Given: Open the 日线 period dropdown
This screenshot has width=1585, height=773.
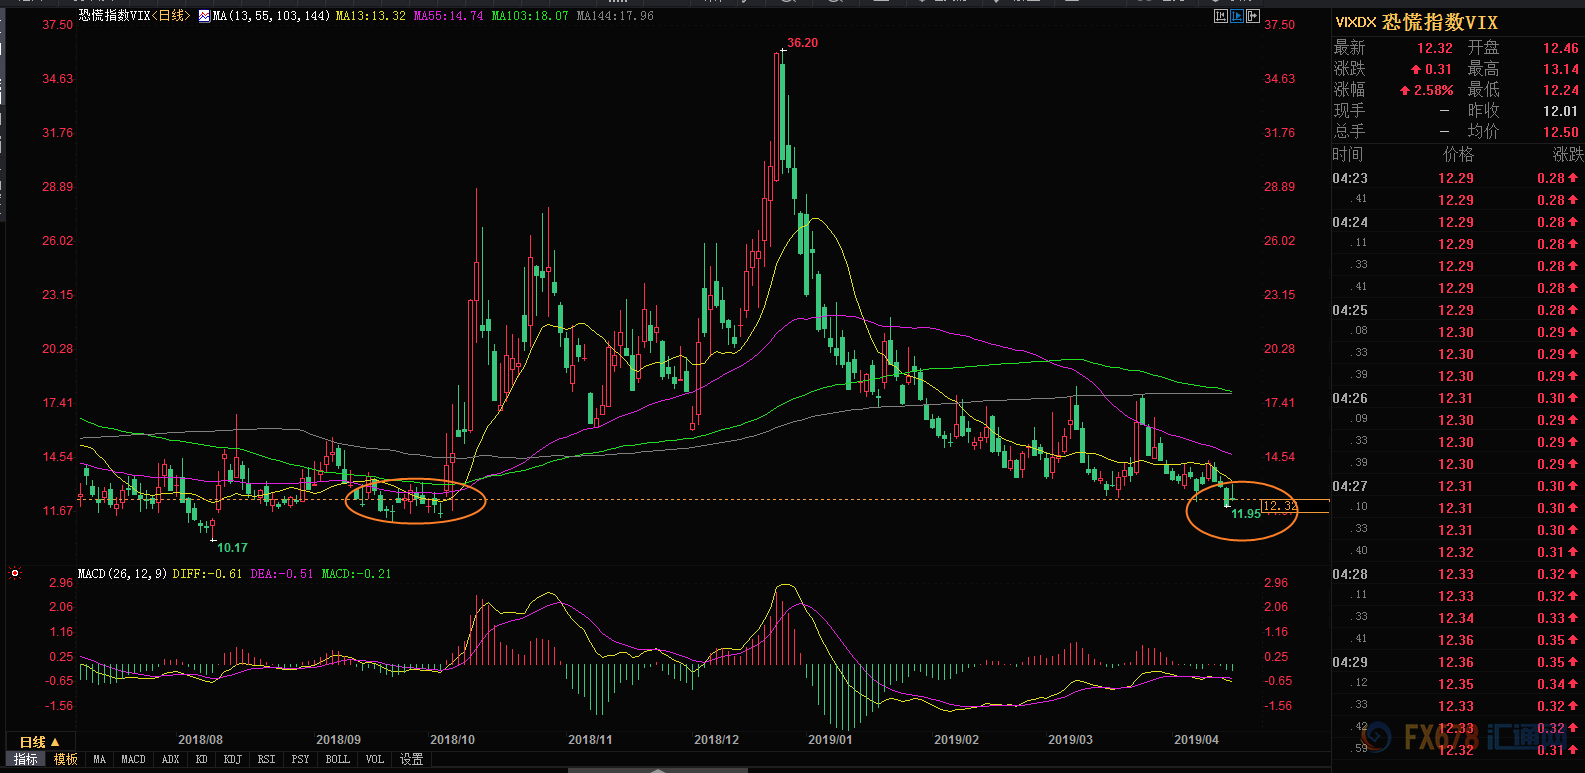Looking at the screenshot, I should pos(40,742).
